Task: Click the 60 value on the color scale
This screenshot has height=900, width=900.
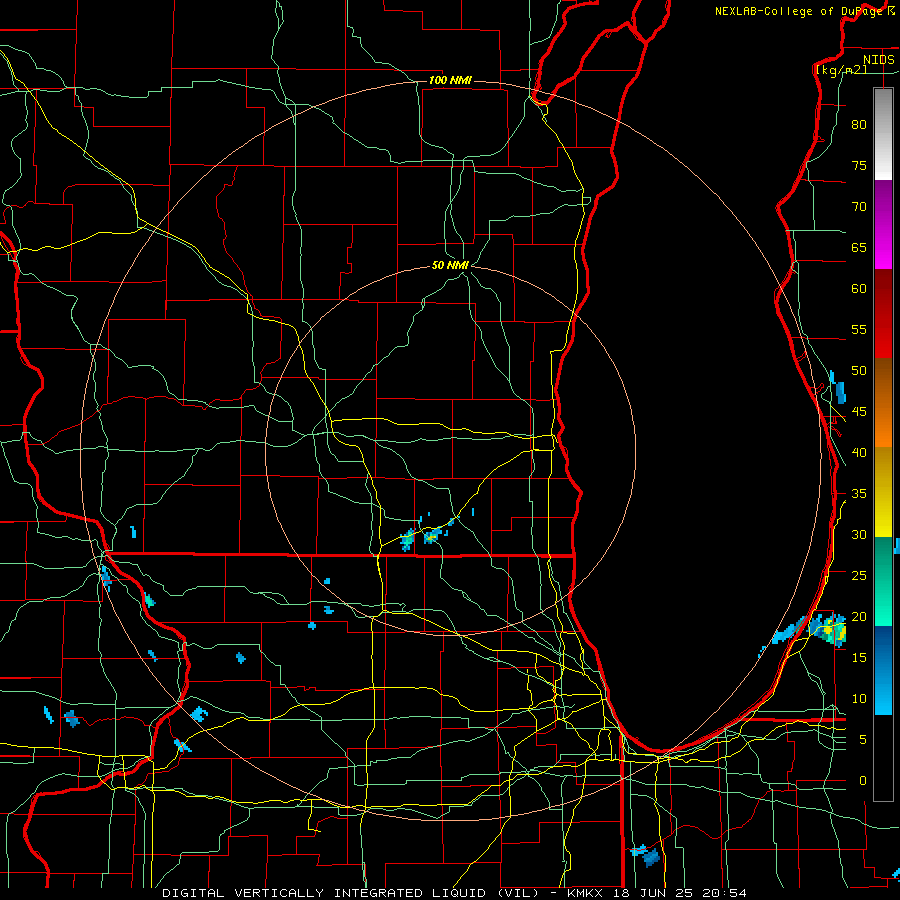Action: pyautogui.click(x=859, y=289)
